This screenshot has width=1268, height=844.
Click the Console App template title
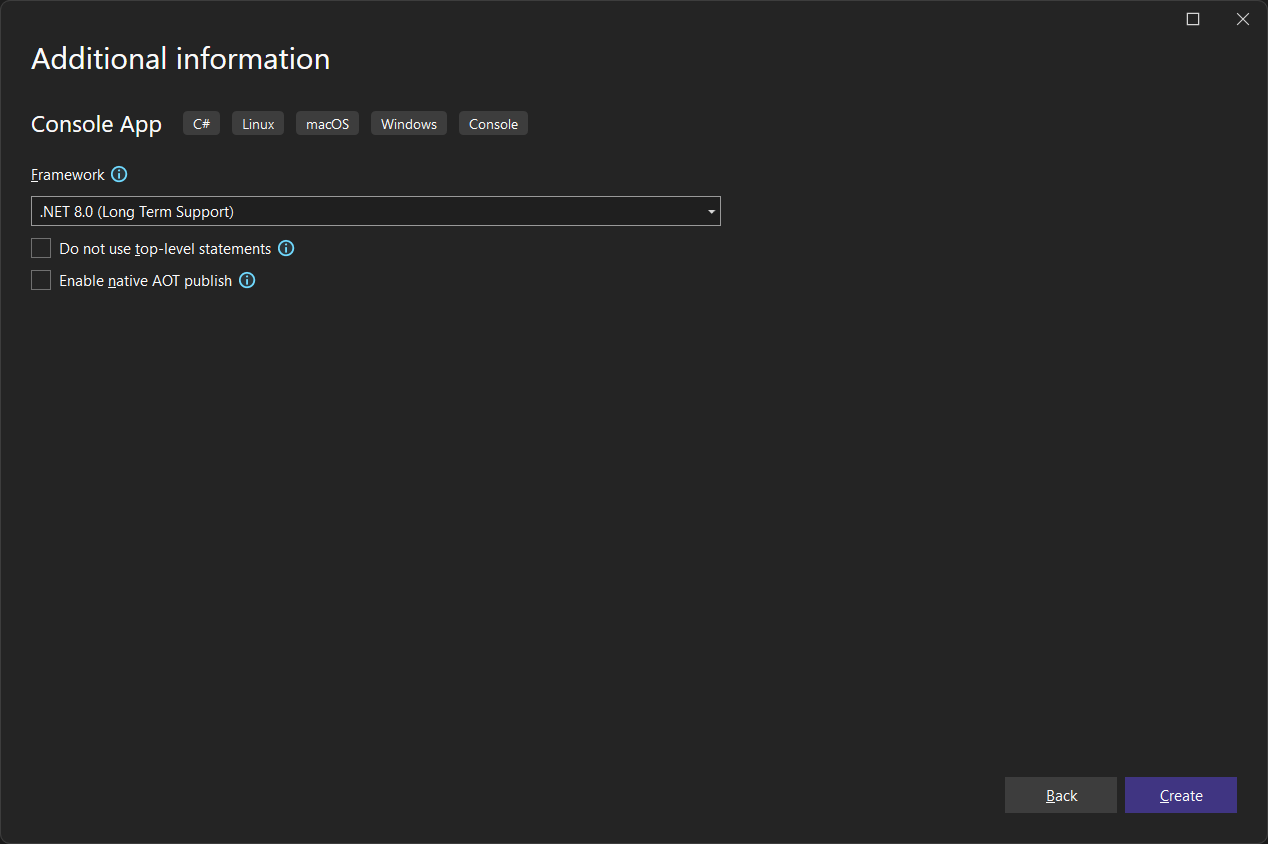pyautogui.click(x=96, y=124)
